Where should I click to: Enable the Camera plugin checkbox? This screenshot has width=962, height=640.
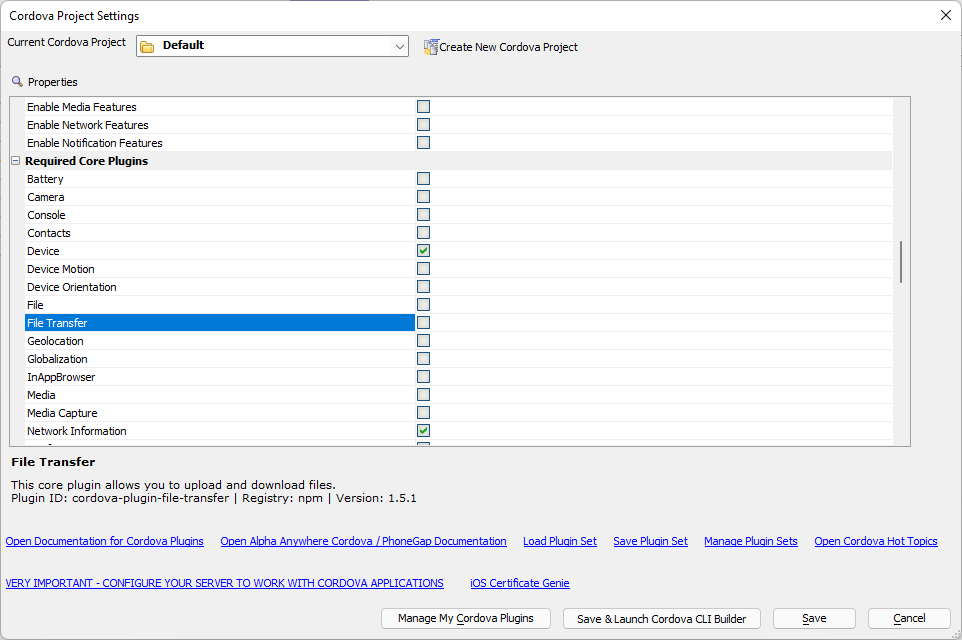click(423, 196)
